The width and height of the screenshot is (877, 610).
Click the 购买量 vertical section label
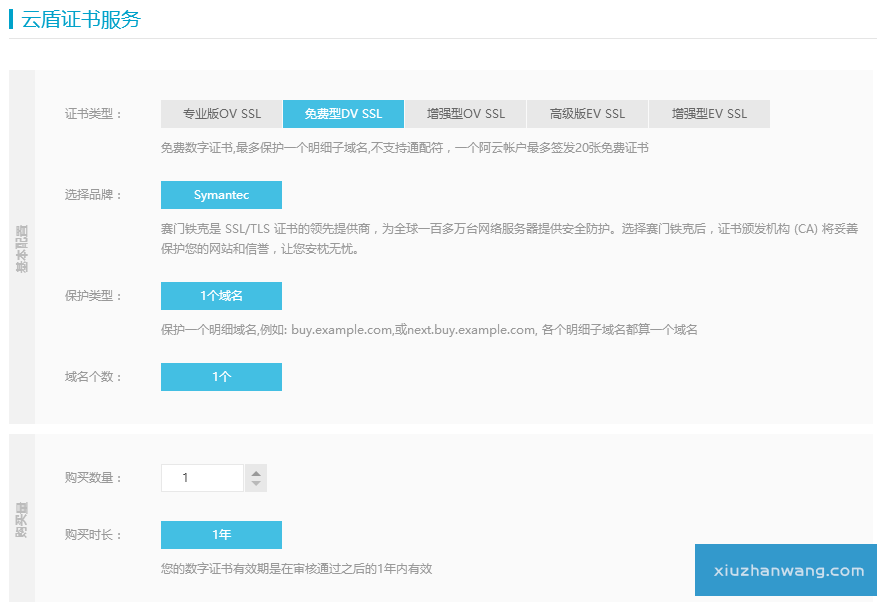click(22, 520)
